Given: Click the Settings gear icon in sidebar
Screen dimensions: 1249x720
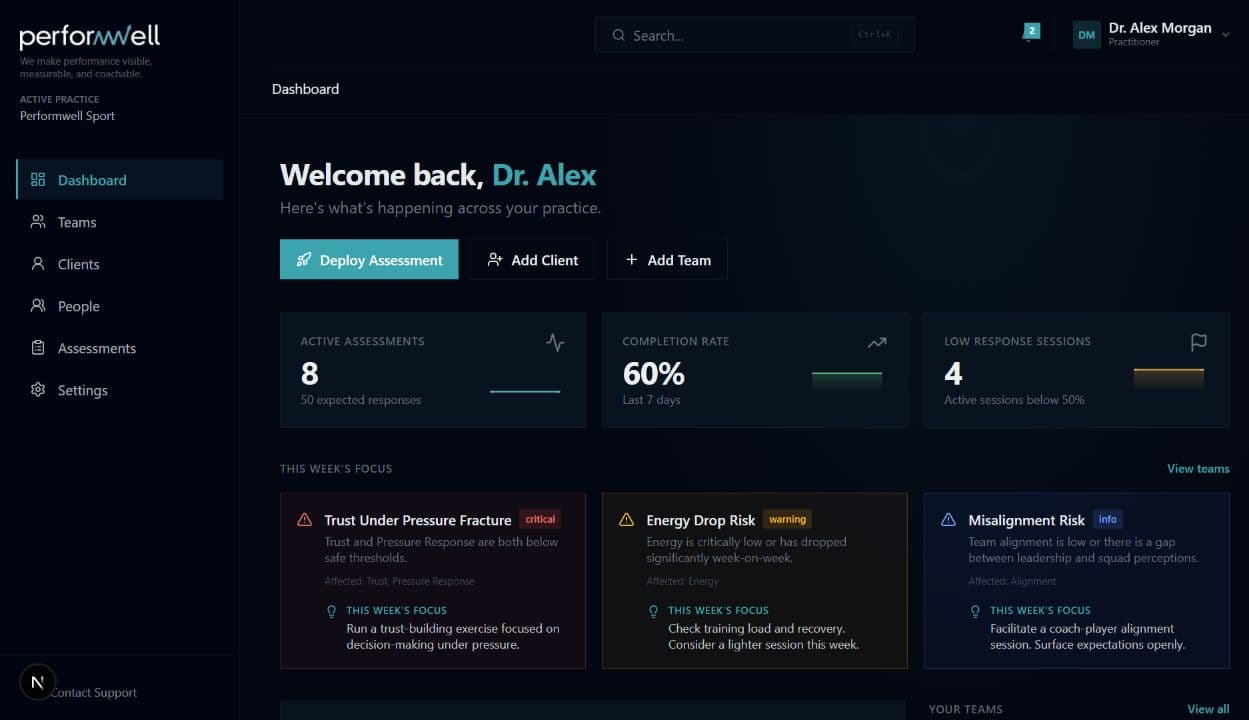Looking at the screenshot, I should tap(38, 390).
